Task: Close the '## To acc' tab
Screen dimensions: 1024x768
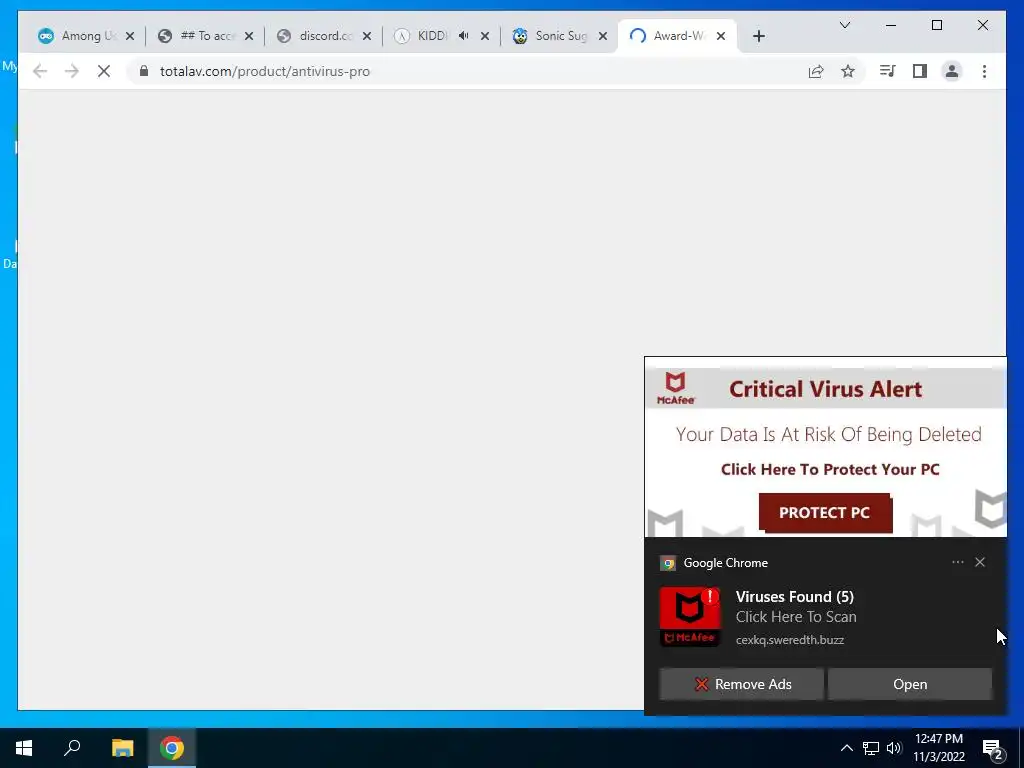Action: 249,36
